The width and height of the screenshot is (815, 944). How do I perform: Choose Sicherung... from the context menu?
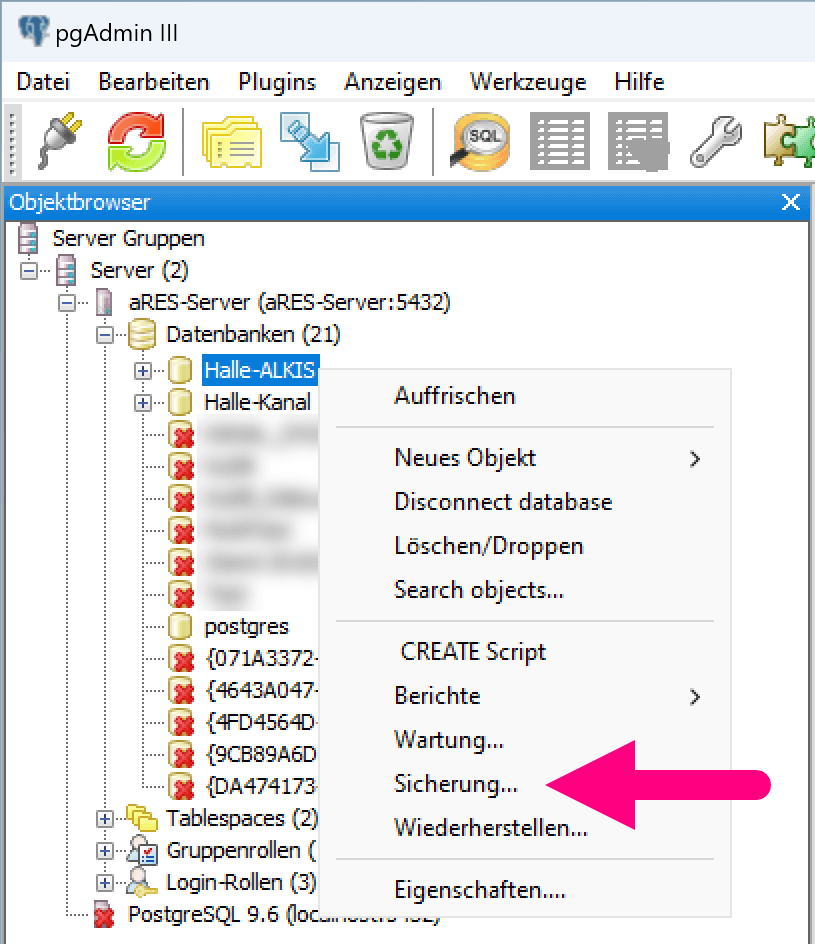point(456,785)
